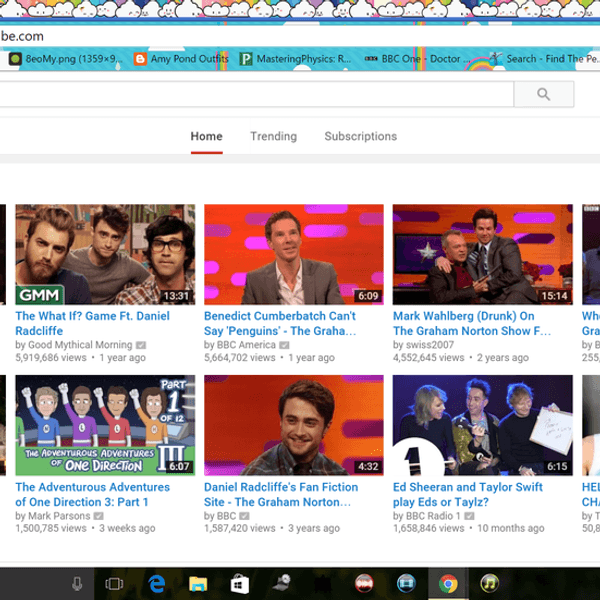Click the '1,500,785 views' text
The height and width of the screenshot is (600, 600).
click(51, 528)
